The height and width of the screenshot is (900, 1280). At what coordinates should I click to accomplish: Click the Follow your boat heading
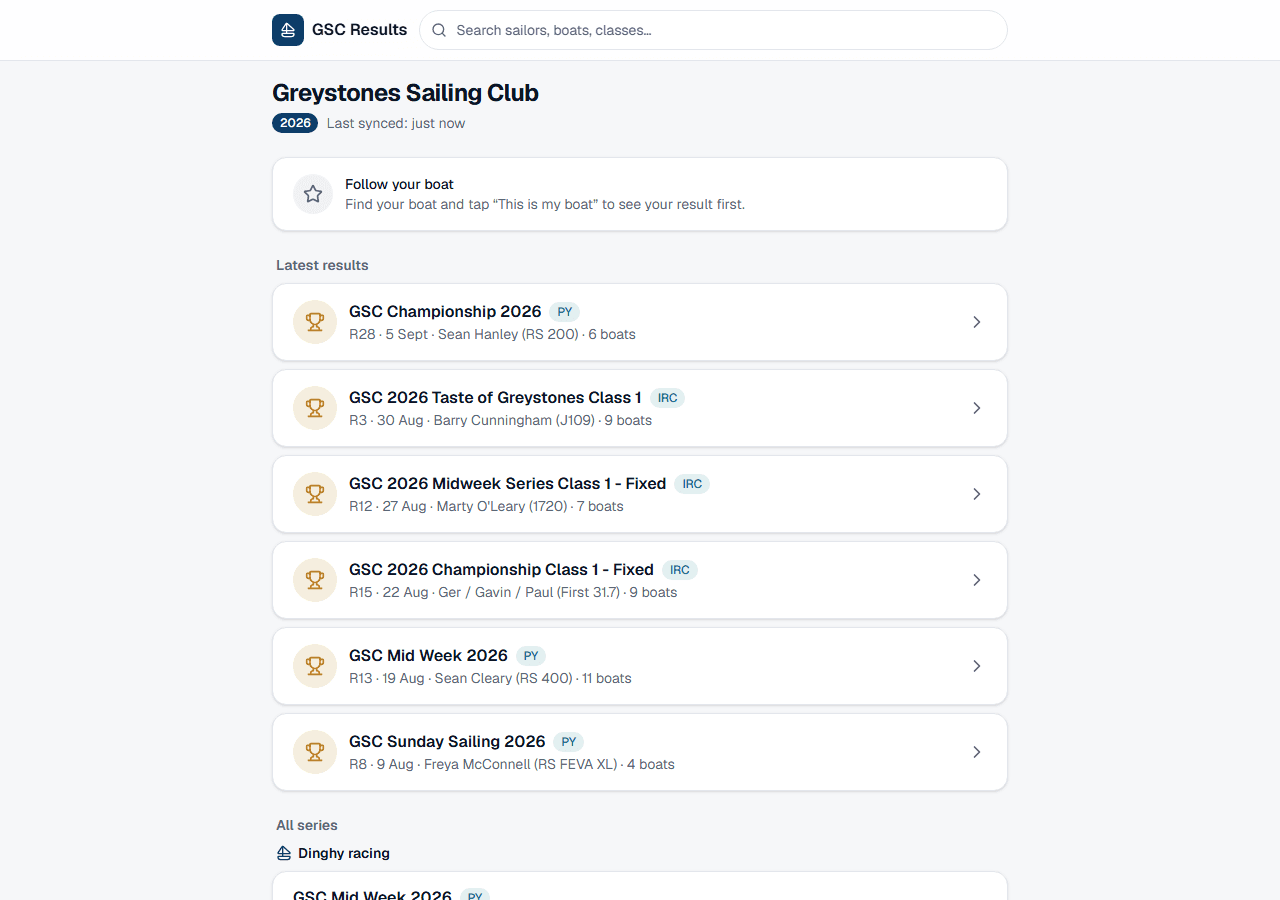[x=399, y=184]
